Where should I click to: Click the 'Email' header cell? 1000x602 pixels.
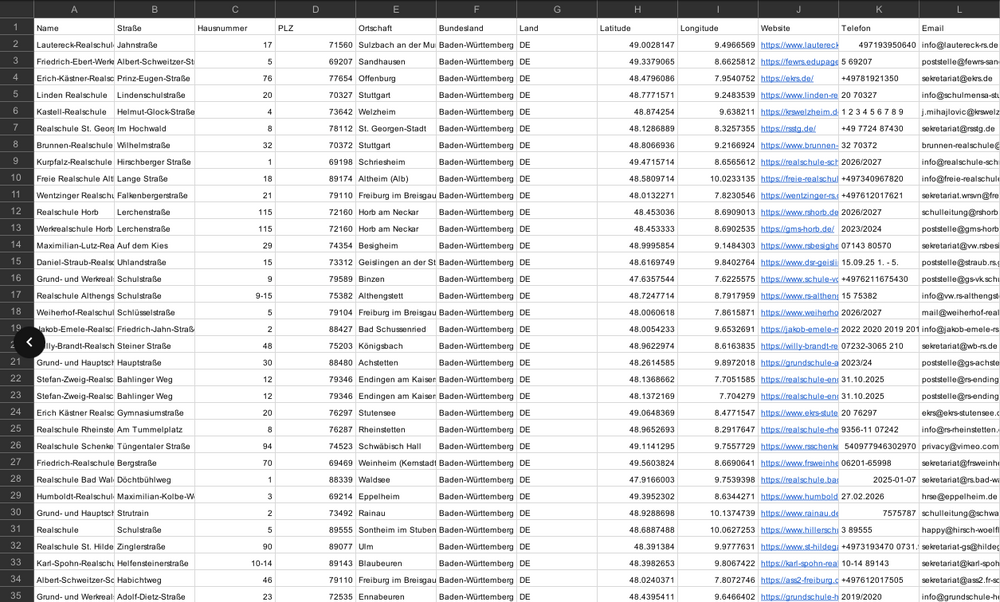click(x=959, y=28)
